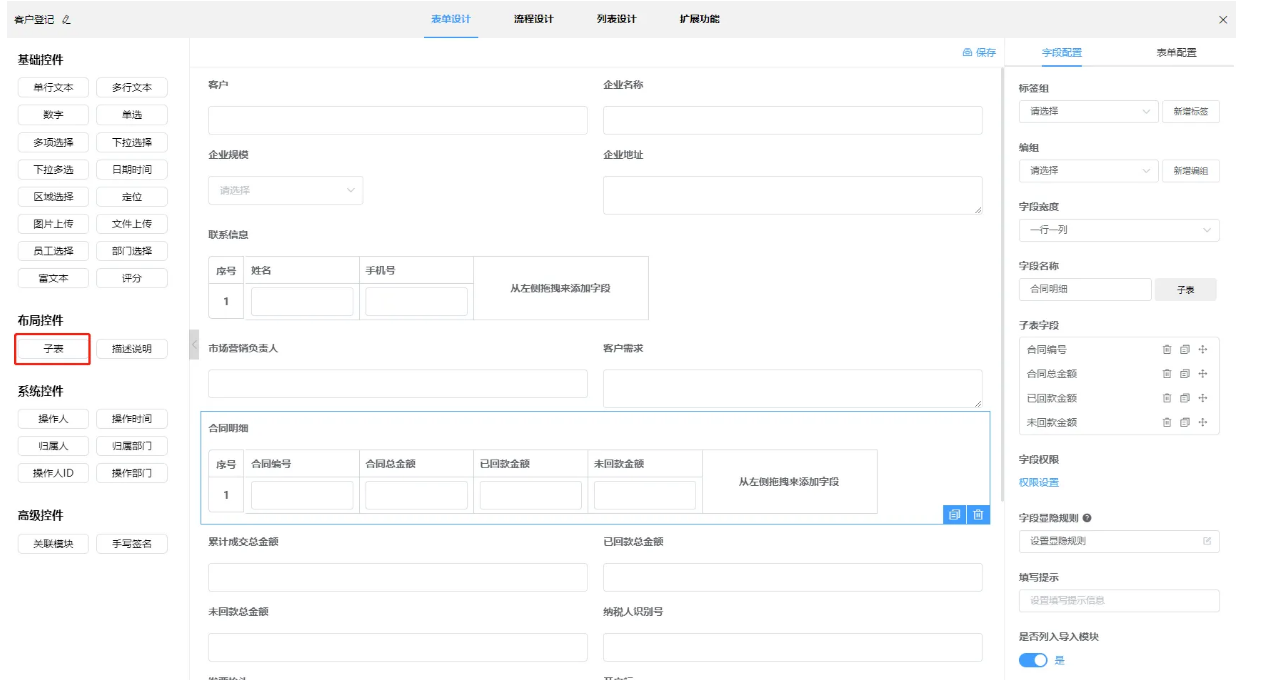
Task: Click the 字段名称 input containing 合同明细
Action: point(1085,290)
